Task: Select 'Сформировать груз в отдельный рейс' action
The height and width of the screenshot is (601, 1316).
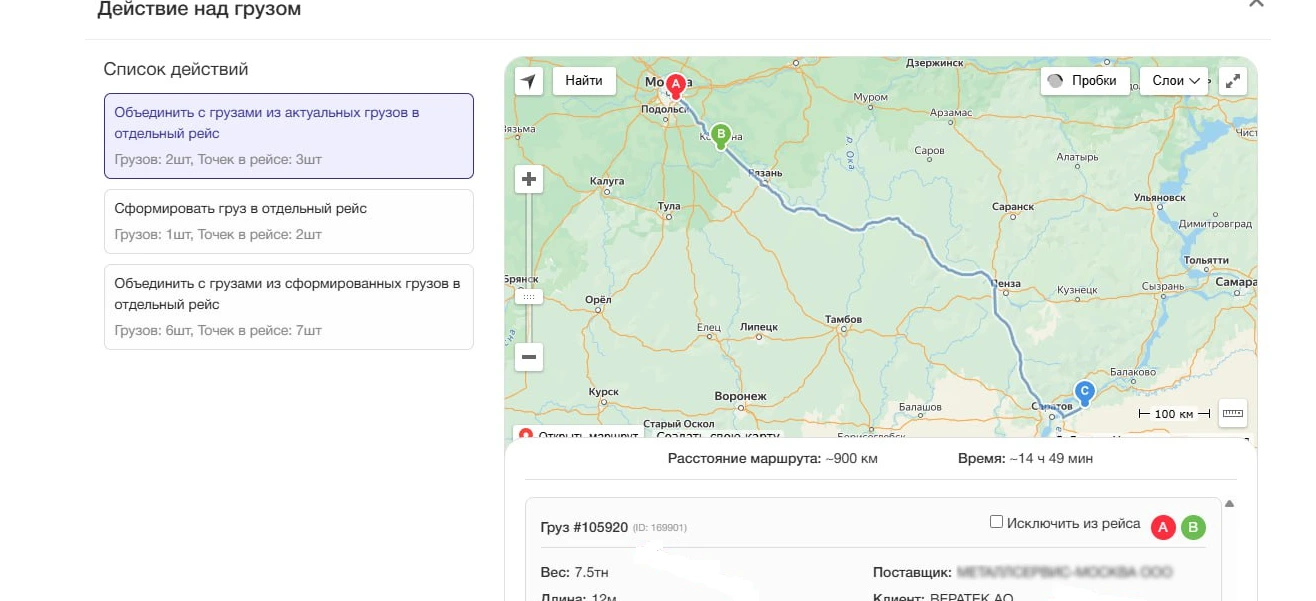Action: point(288,221)
